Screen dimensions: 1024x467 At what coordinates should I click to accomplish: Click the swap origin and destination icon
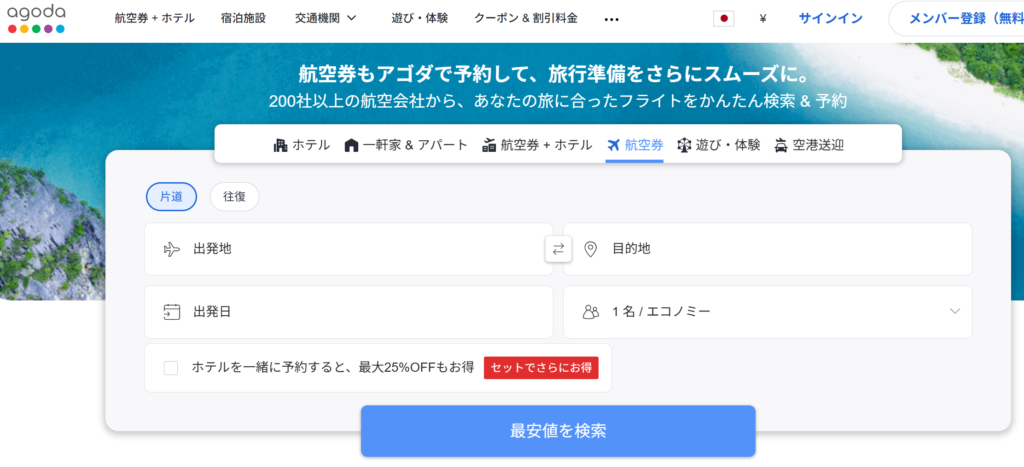[x=558, y=249]
